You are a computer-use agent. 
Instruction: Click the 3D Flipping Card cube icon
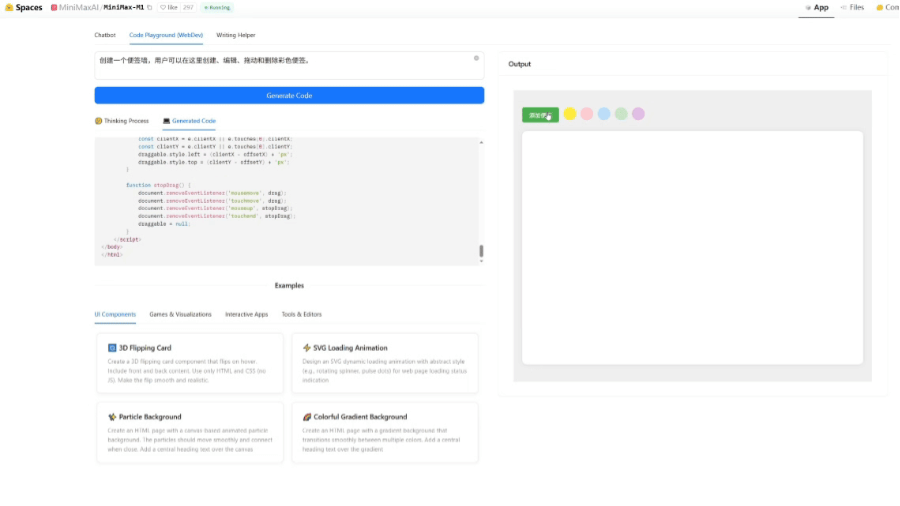pyautogui.click(x=112, y=348)
